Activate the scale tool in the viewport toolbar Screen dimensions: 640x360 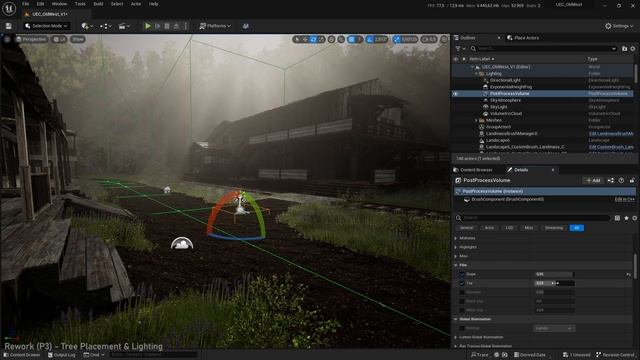point(322,39)
